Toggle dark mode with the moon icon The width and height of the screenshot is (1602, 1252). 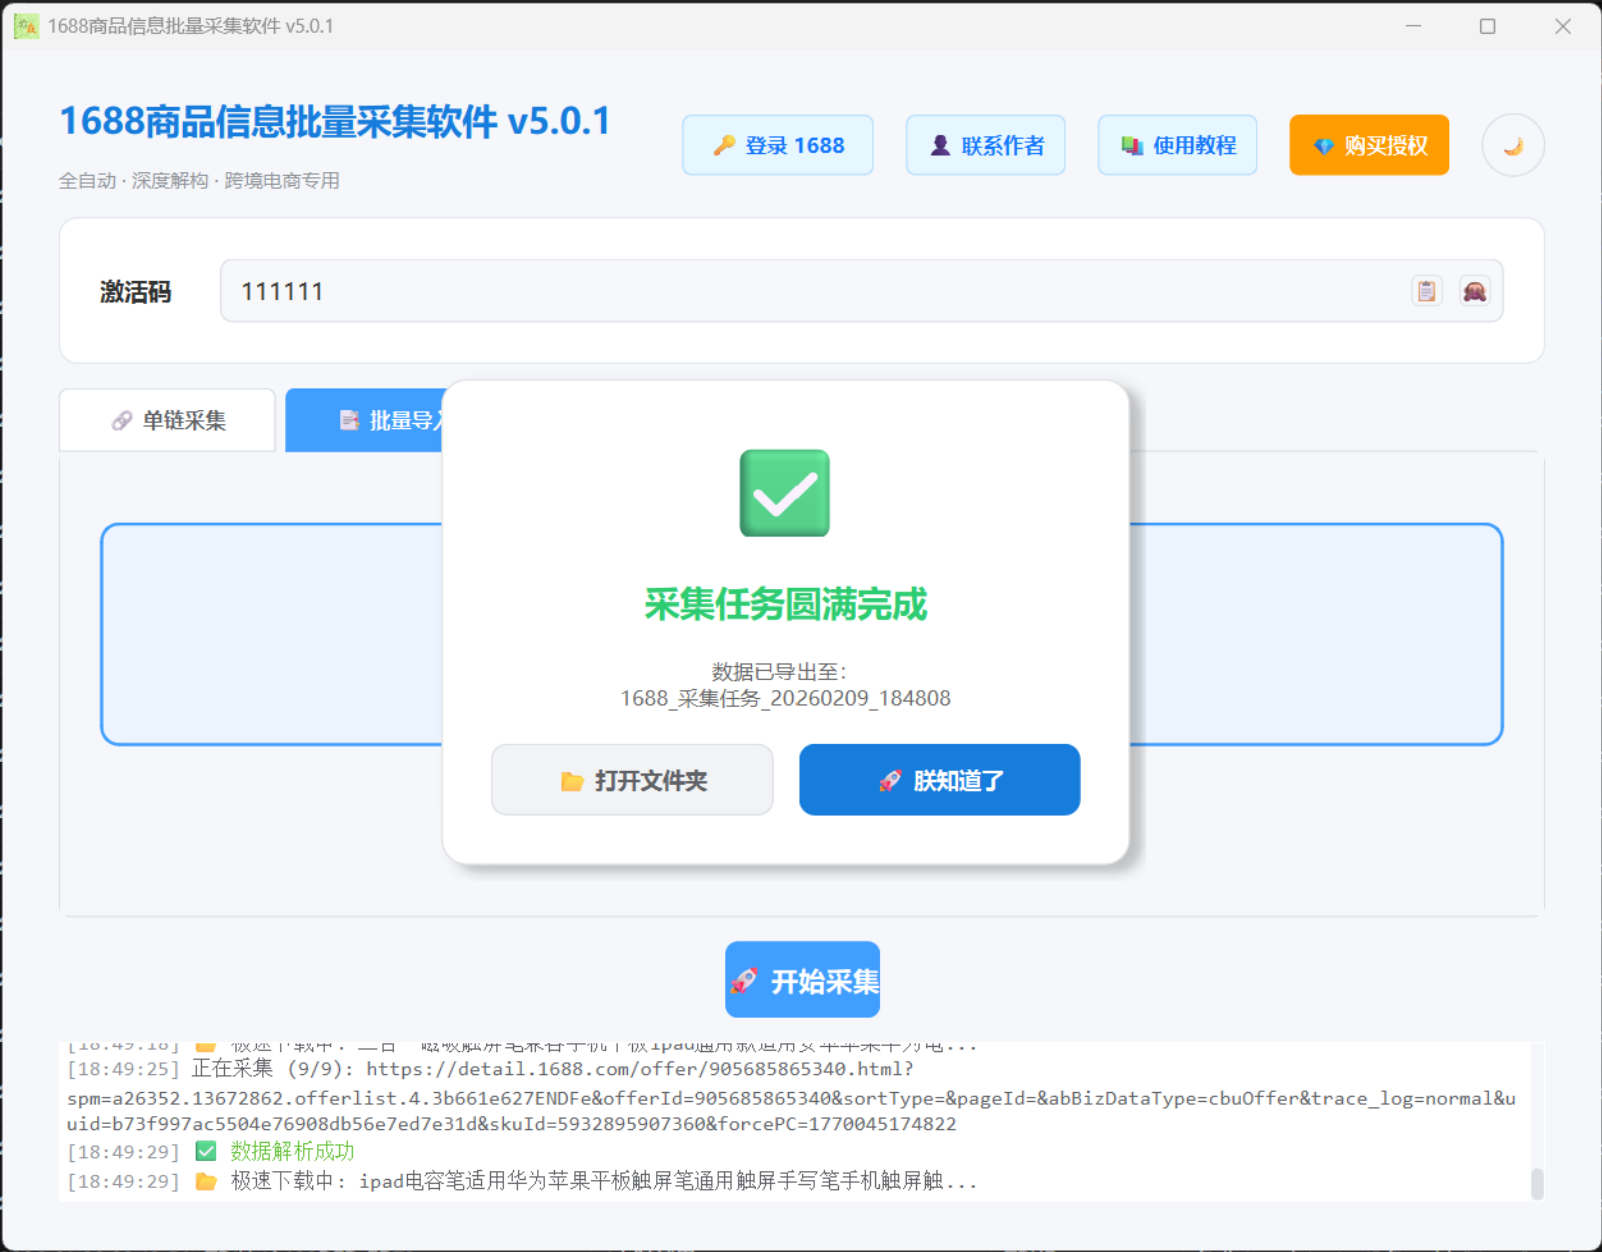(1512, 145)
